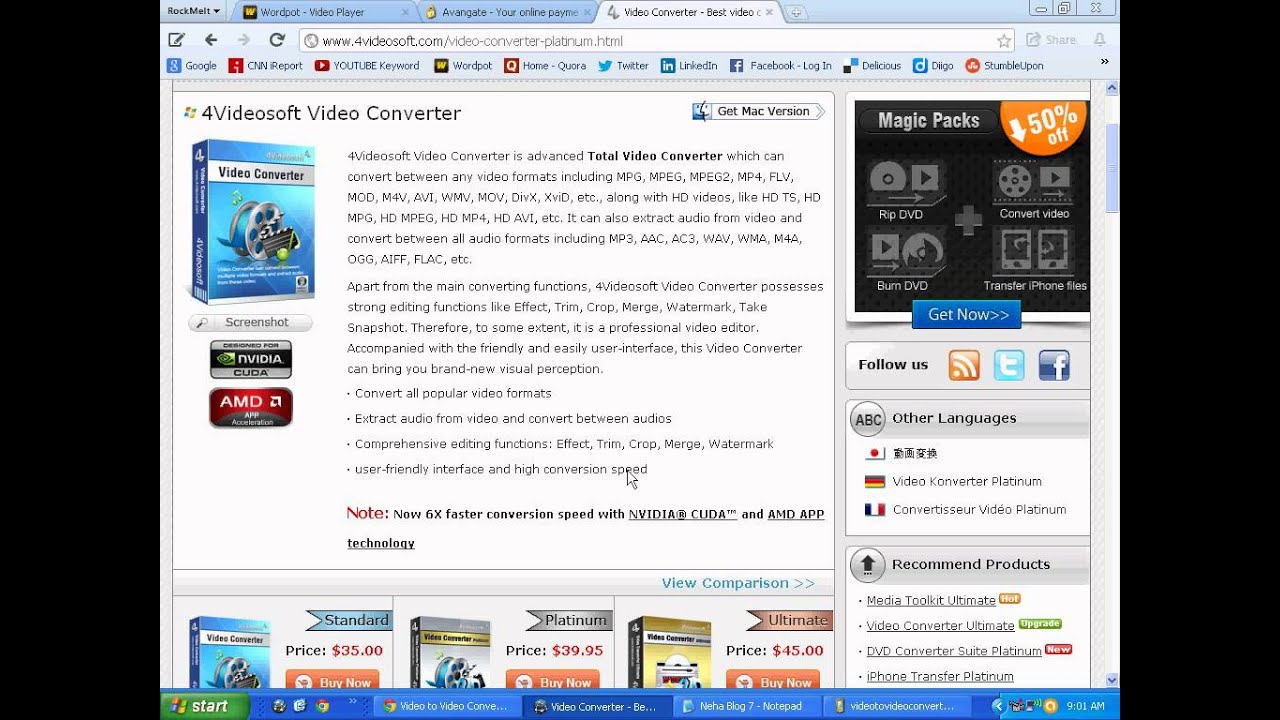
Task: Click the Video Converter product box image
Action: tap(252, 222)
